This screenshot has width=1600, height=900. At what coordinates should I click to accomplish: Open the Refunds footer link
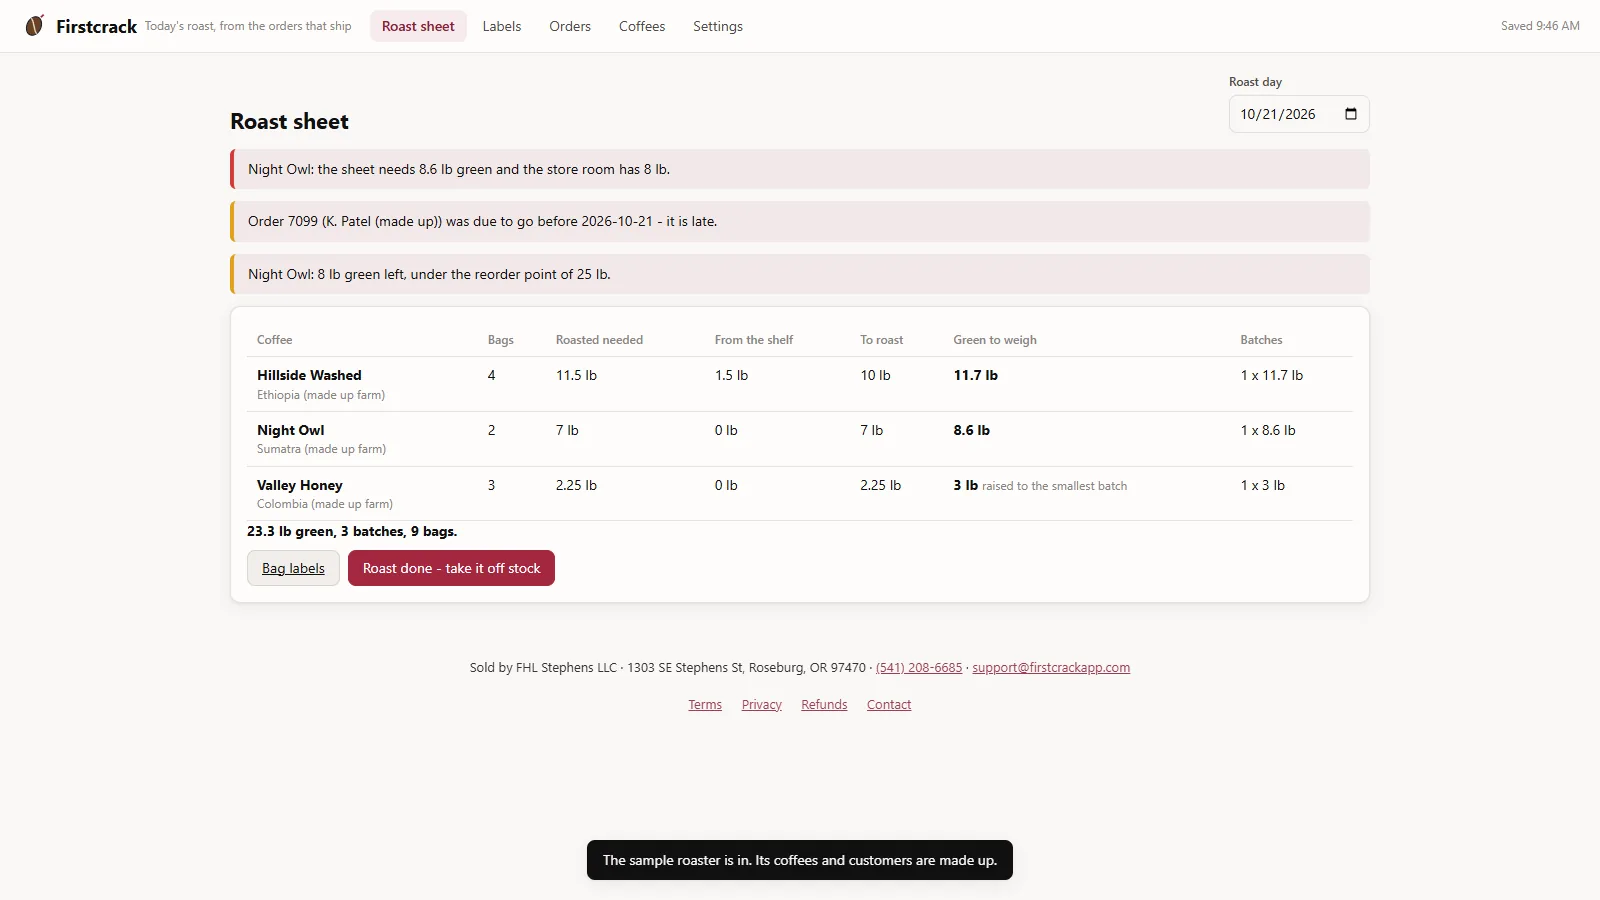[x=824, y=705]
